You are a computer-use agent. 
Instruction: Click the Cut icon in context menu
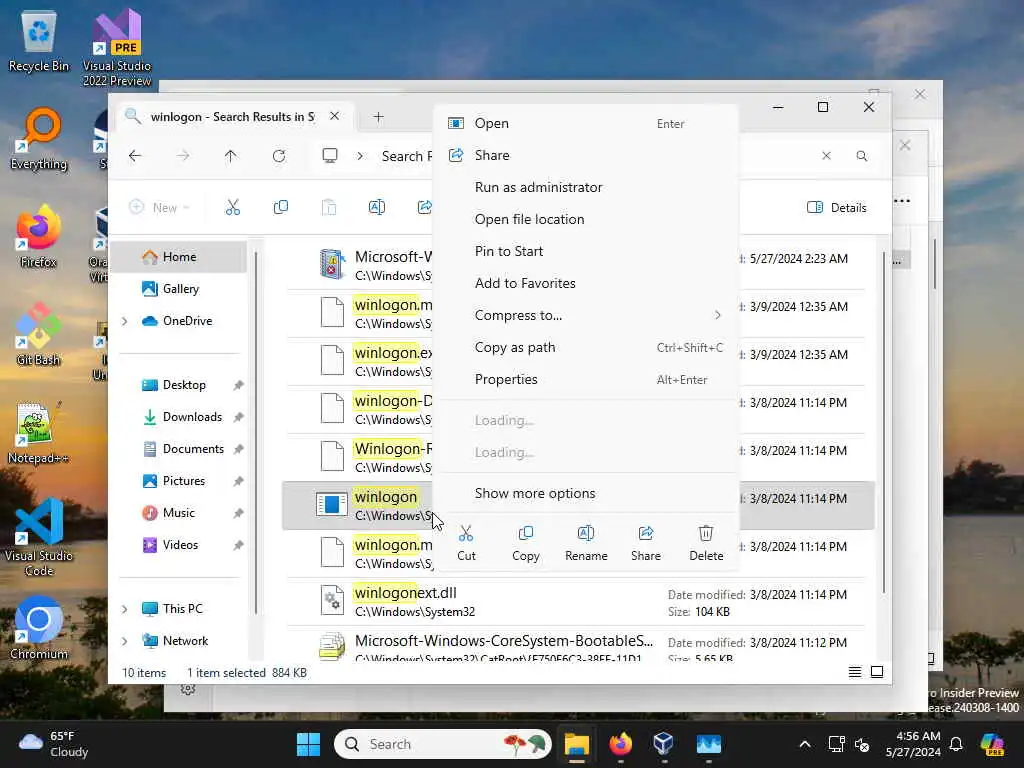click(466, 534)
